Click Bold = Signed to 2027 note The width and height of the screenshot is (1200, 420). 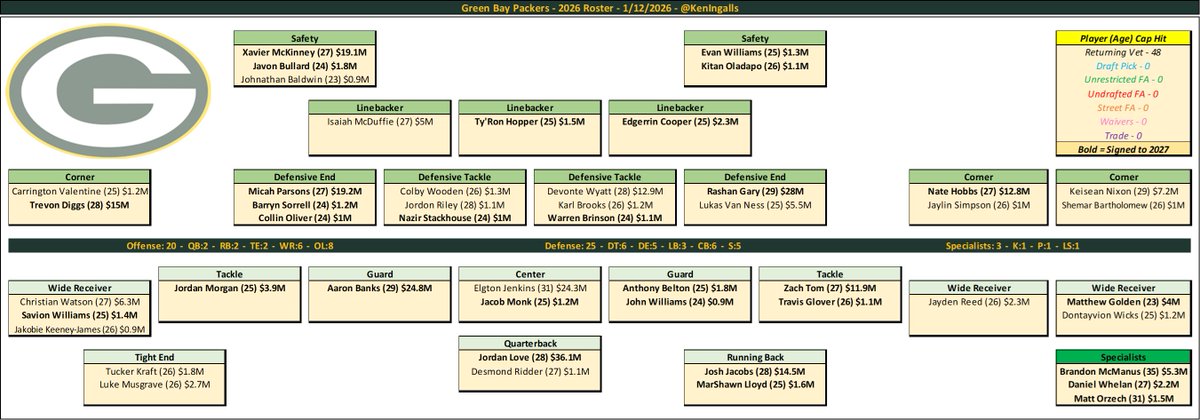pyautogui.click(x=1123, y=149)
